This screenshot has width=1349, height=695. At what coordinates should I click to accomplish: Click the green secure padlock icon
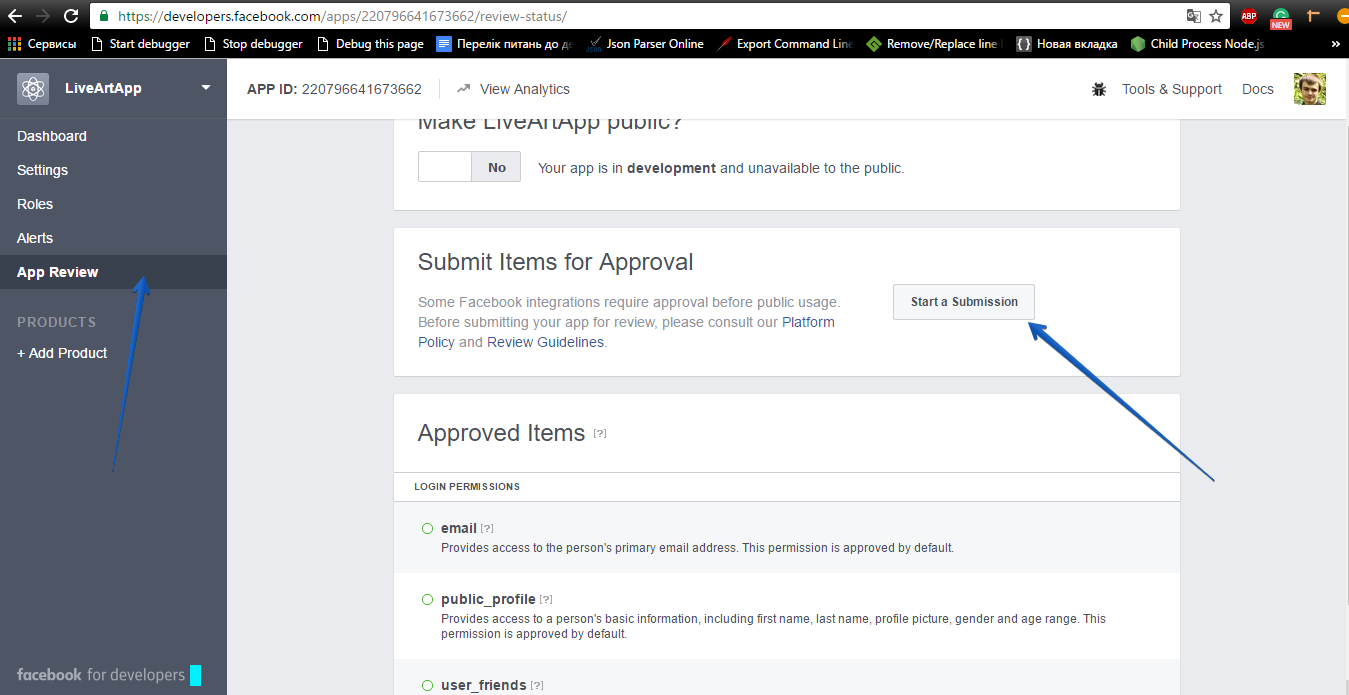point(104,16)
